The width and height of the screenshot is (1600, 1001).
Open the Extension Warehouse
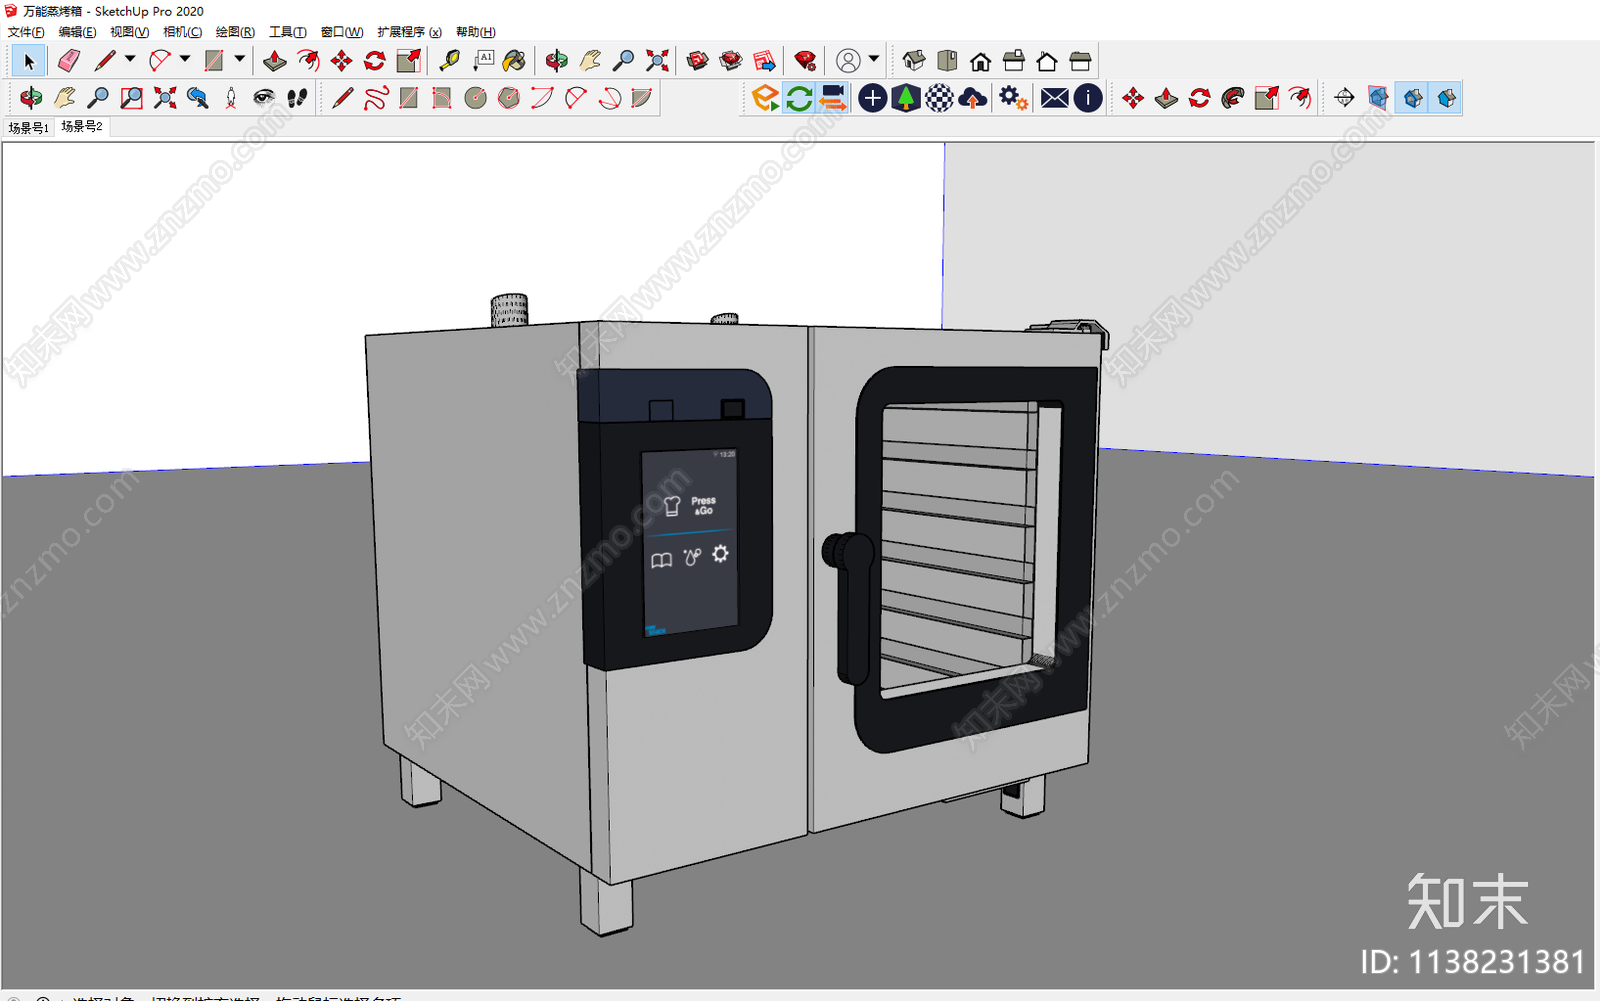731,61
